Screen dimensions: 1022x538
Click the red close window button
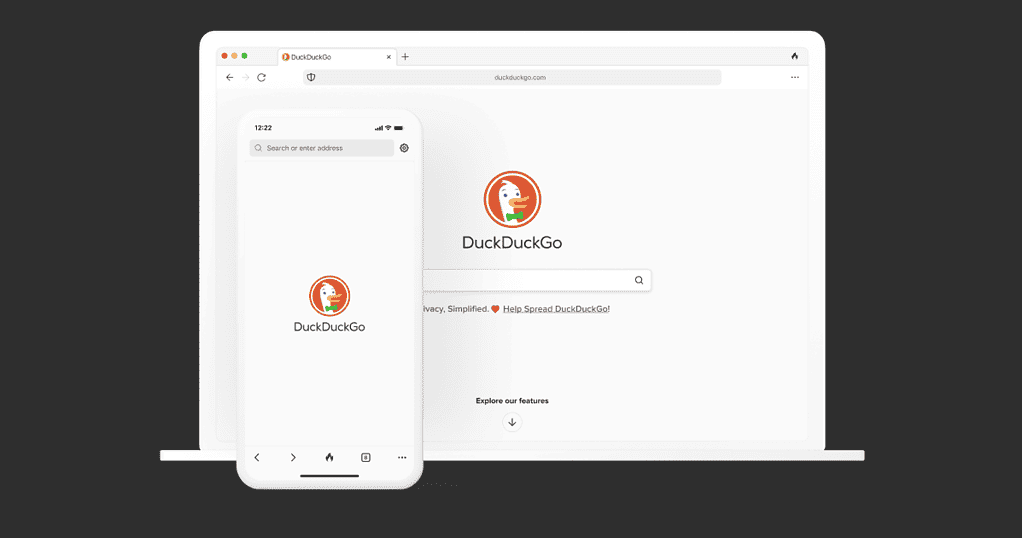pyautogui.click(x=224, y=56)
